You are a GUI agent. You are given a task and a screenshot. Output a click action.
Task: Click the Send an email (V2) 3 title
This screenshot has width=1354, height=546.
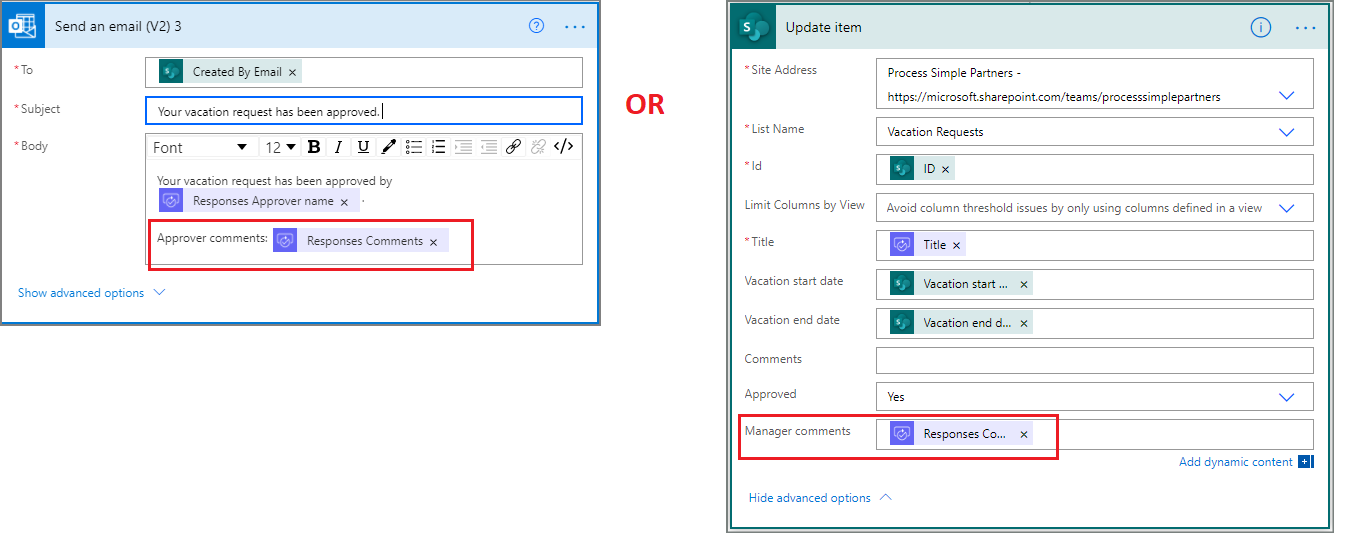pos(118,26)
